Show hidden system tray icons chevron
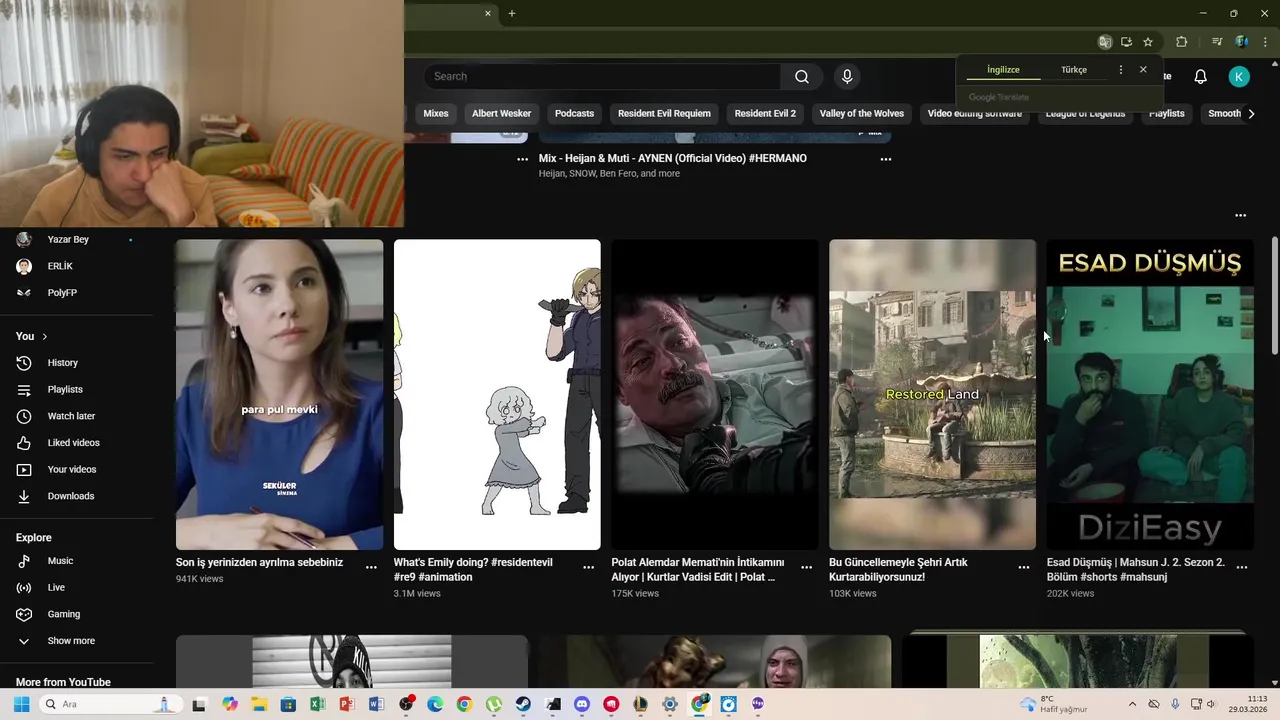 [x=1132, y=704]
